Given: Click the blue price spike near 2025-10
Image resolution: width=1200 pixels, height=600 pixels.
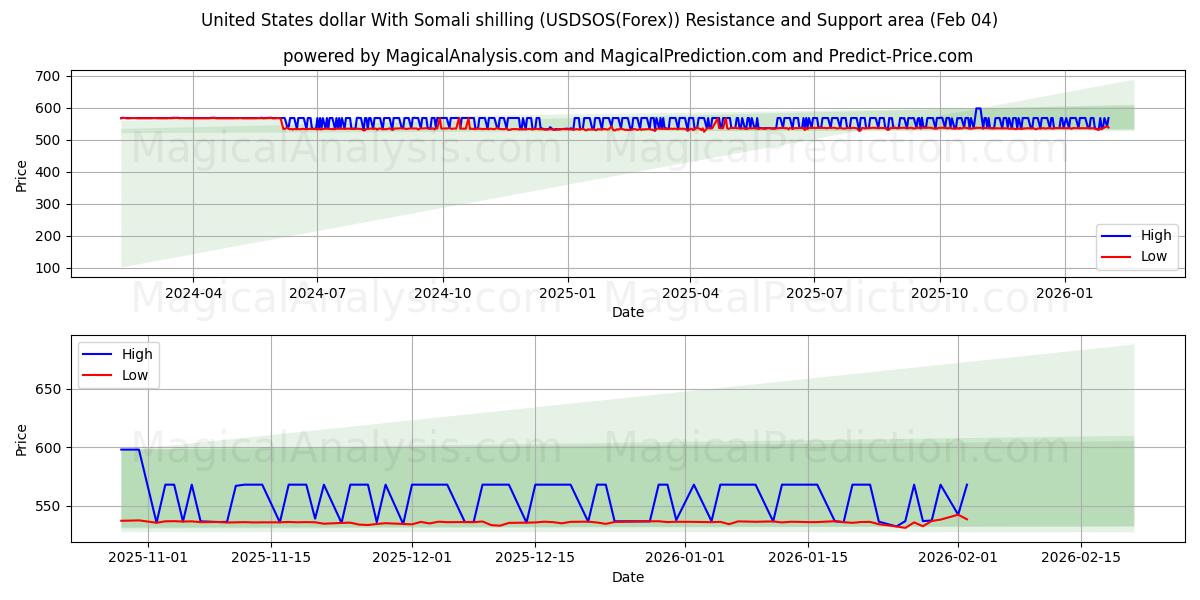Looking at the screenshot, I should 978,108.
